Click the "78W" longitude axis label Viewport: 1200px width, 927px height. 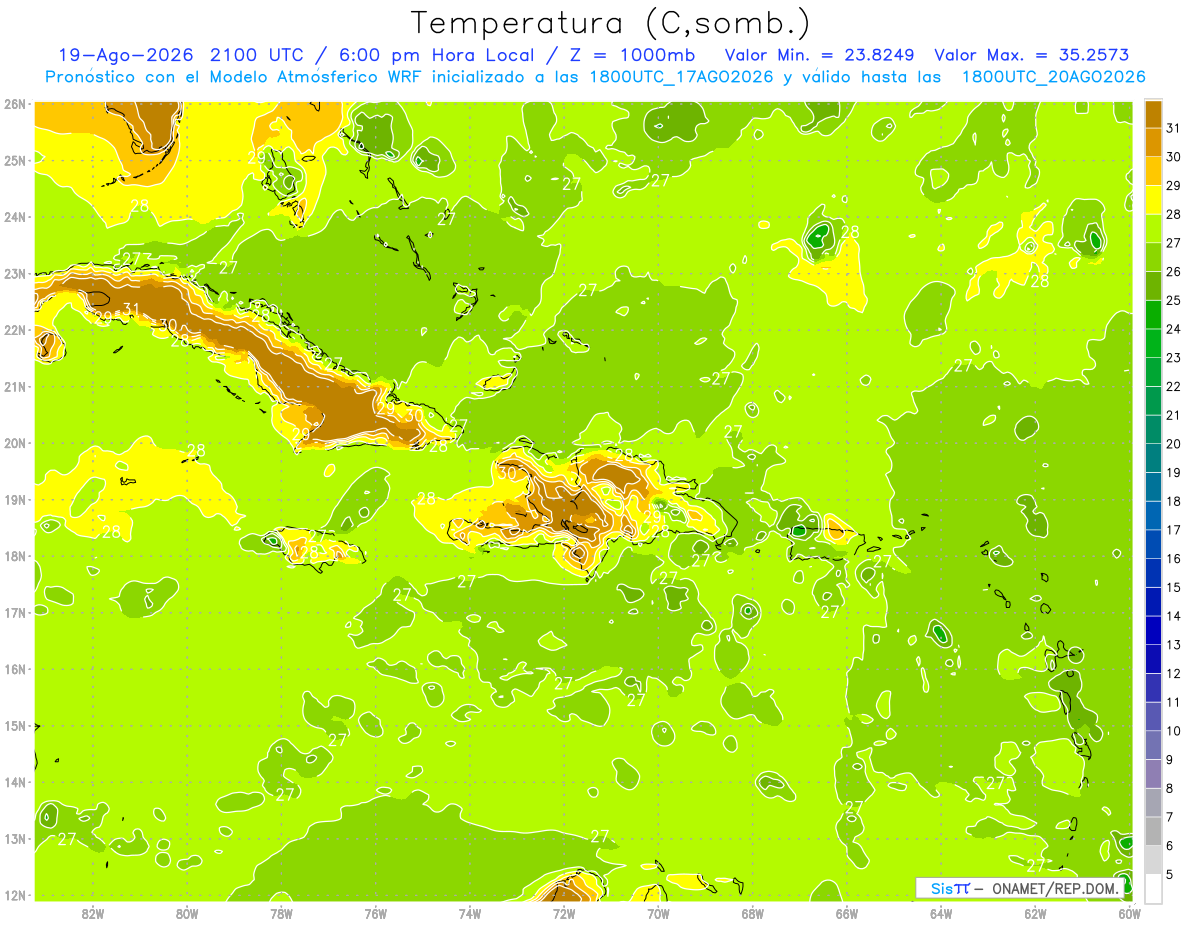(x=281, y=912)
